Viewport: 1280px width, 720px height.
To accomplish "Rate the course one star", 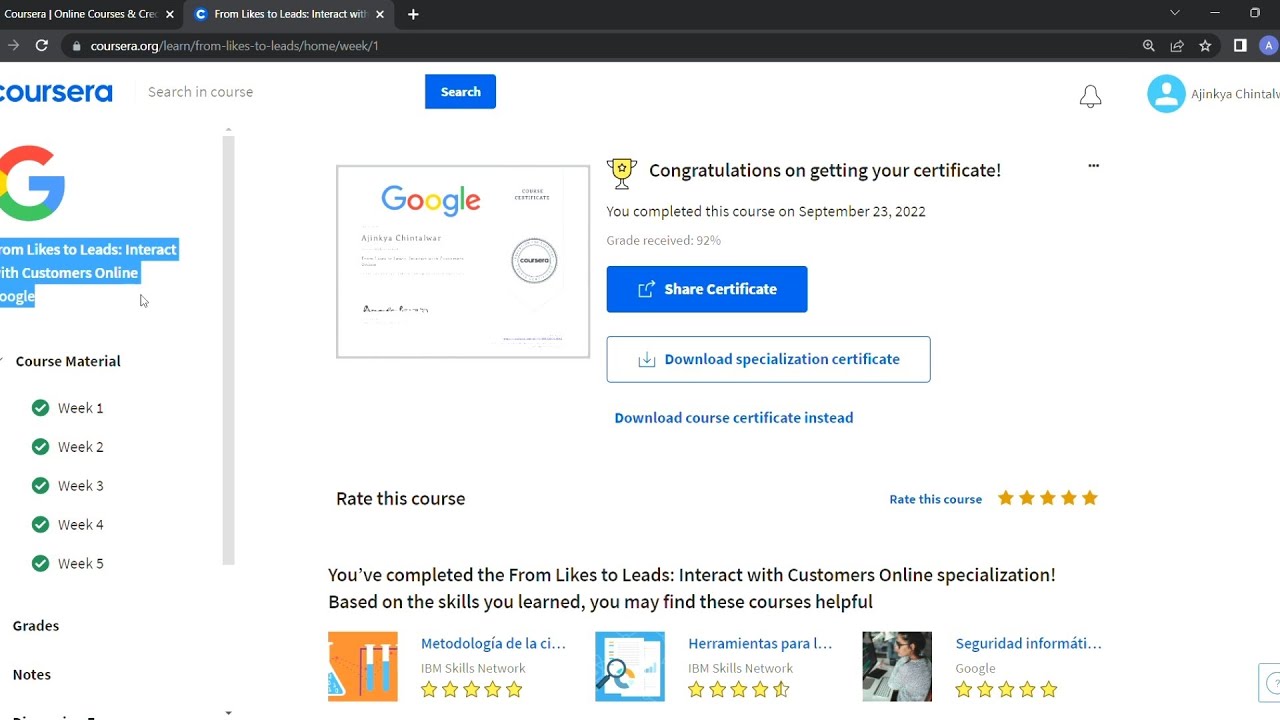I will click(x=1006, y=498).
